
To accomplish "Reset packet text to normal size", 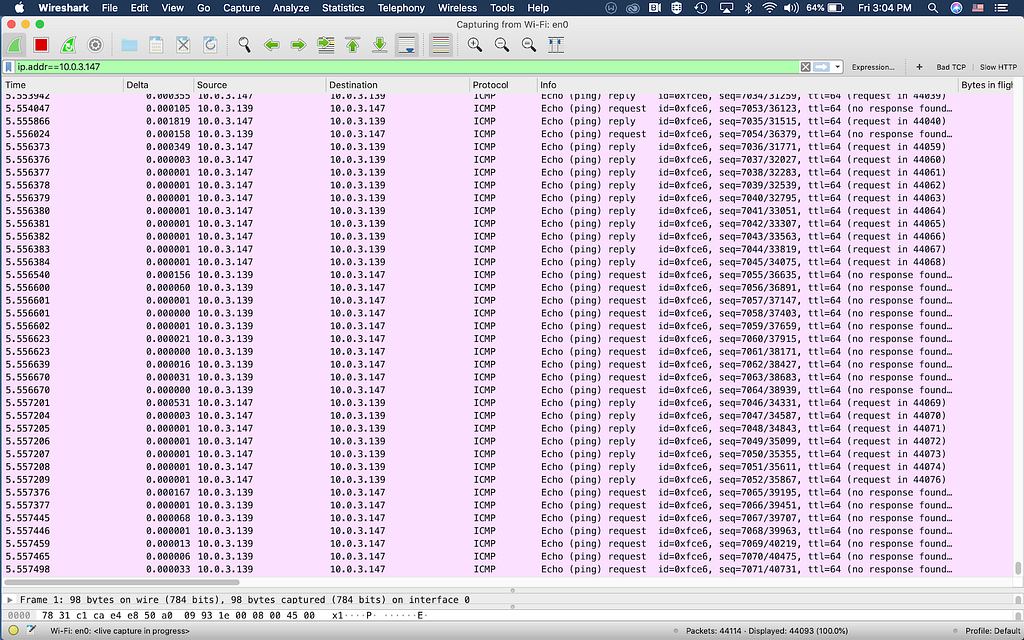I will (x=529, y=45).
